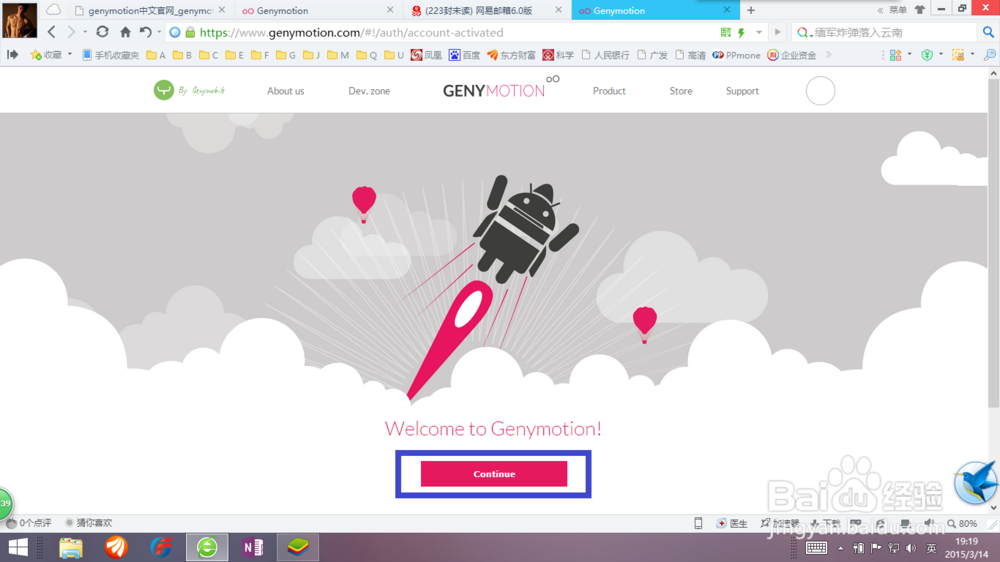Click the undo/restore closed tab icon

click(145, 32)
